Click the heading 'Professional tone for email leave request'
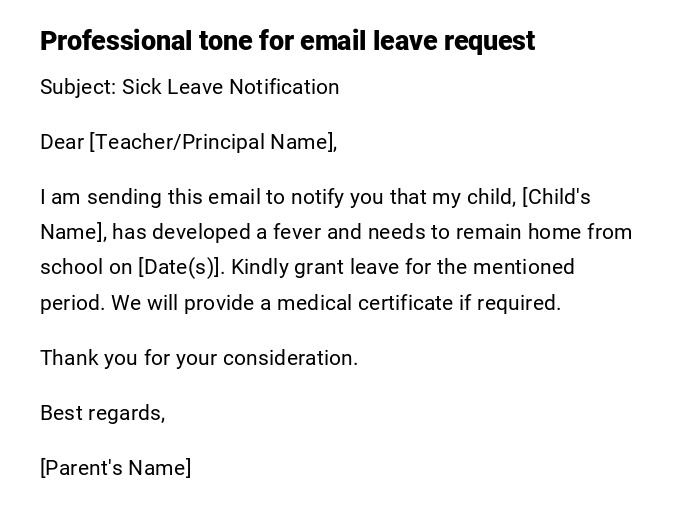This screenshot has height=530, width=700. (287, 41)
